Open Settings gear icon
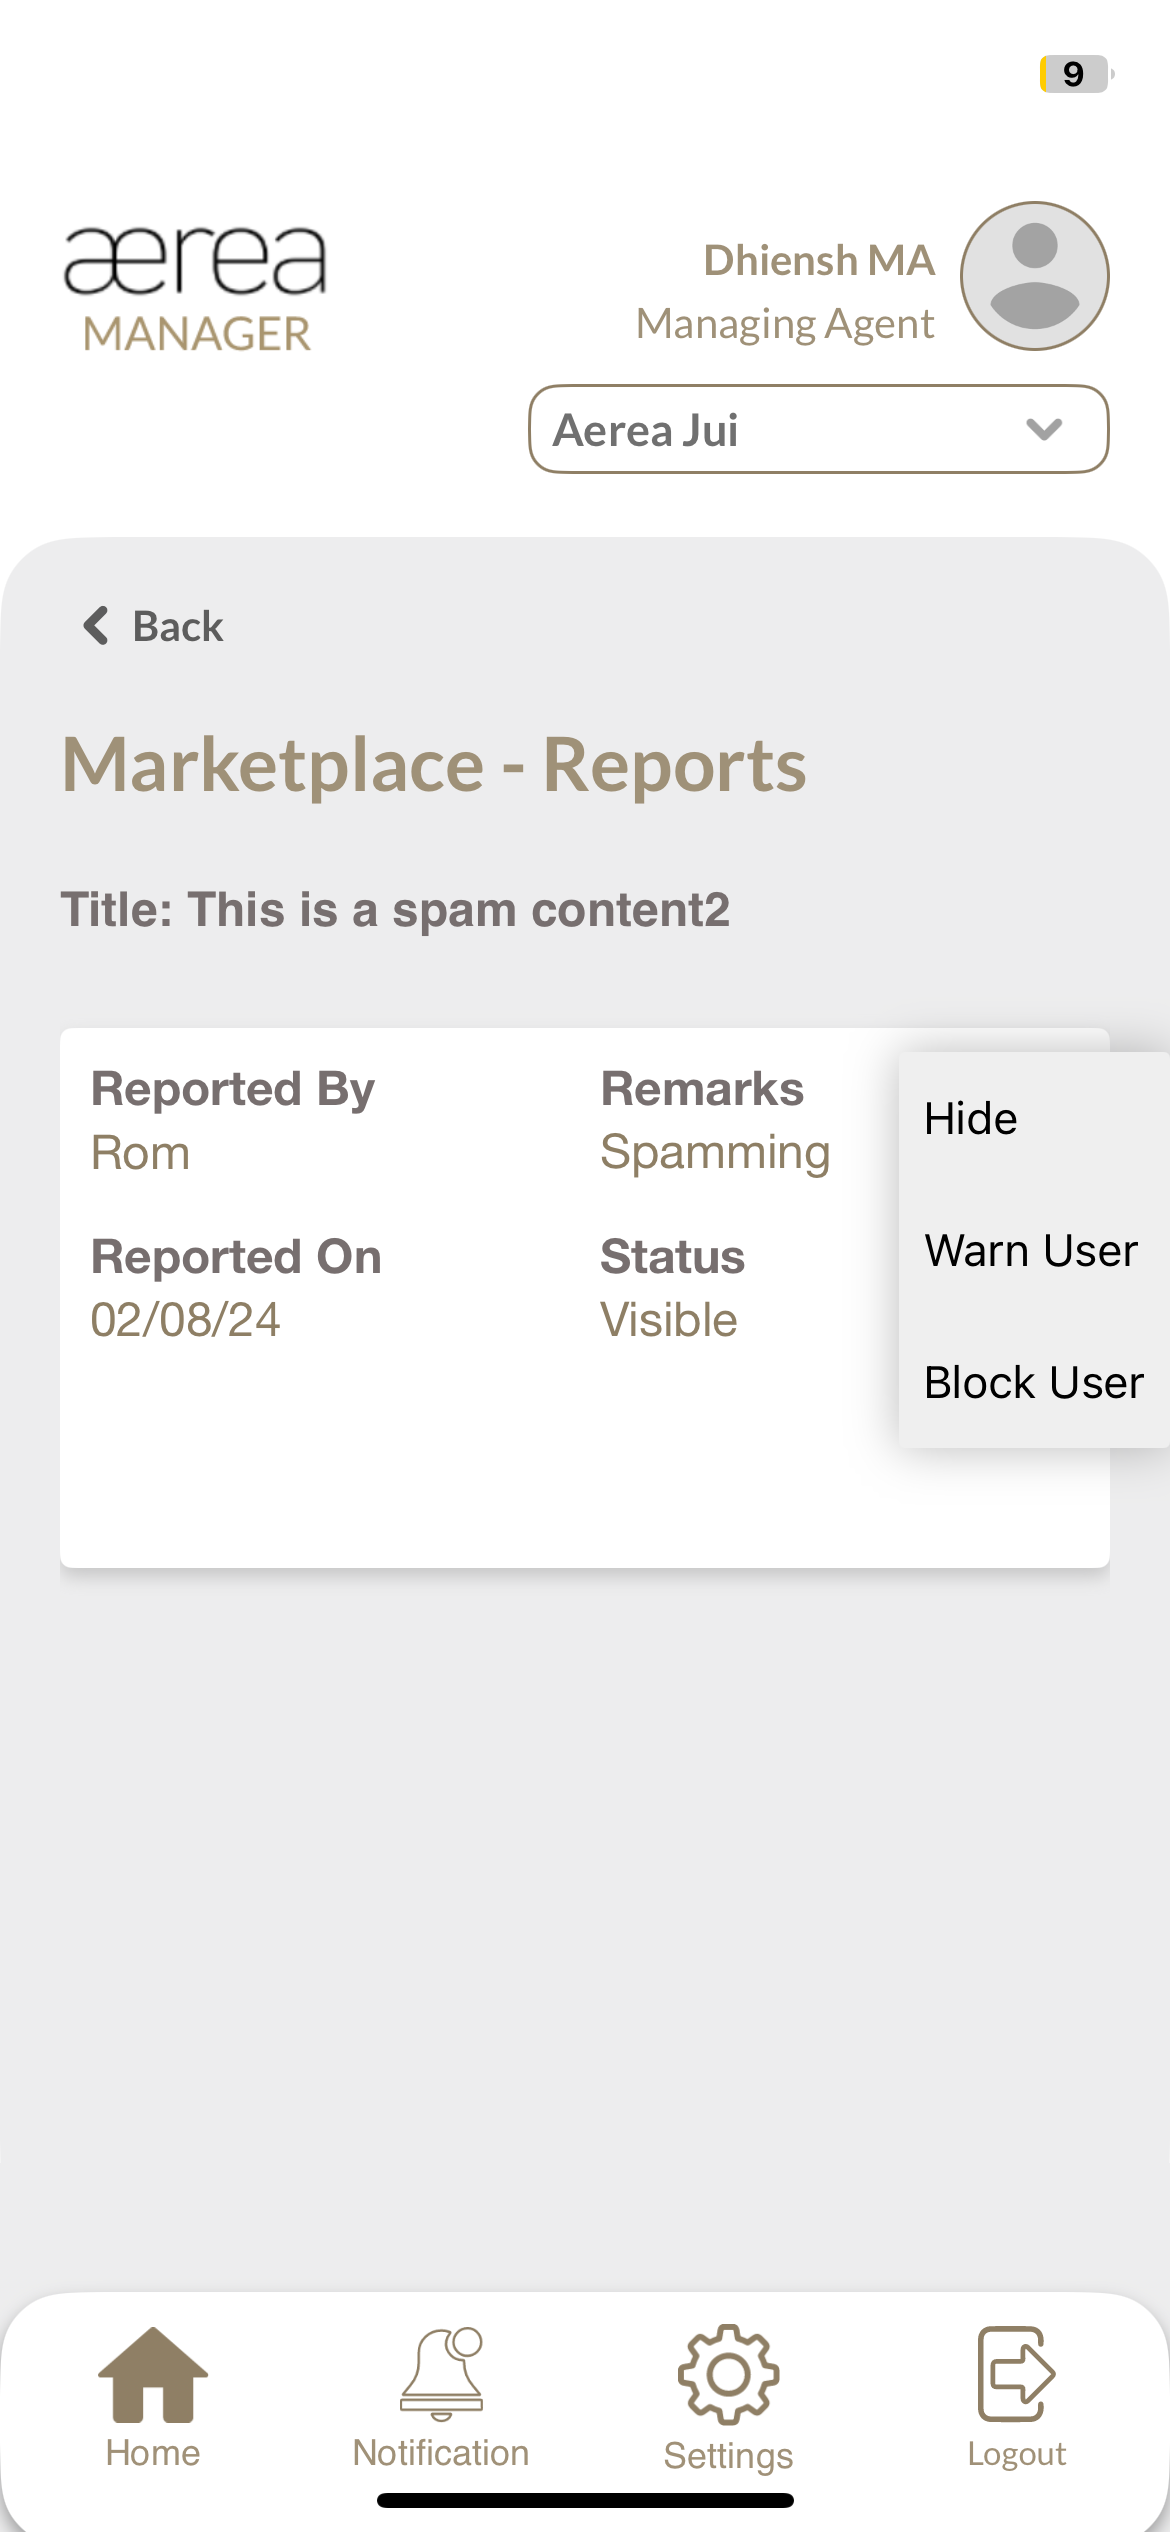1170x2532 pixels. coord(728,2374)
